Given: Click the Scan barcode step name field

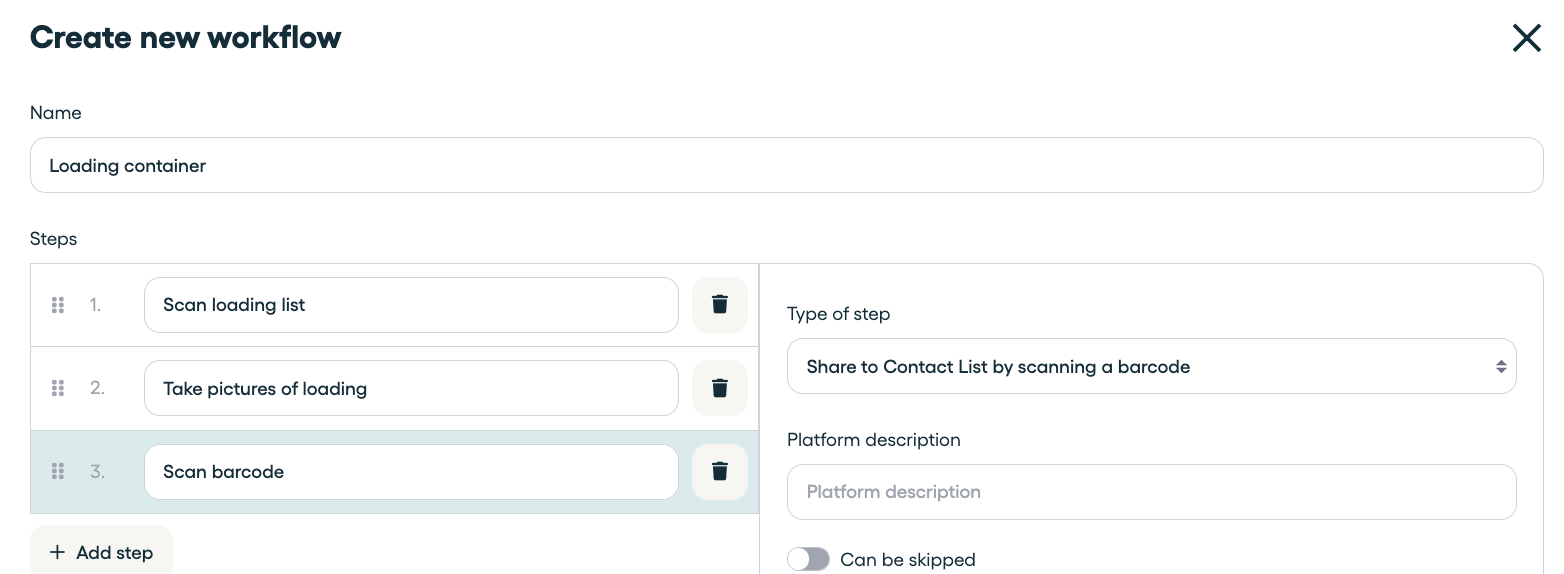Looking at the screenshot, I should 411,472.
